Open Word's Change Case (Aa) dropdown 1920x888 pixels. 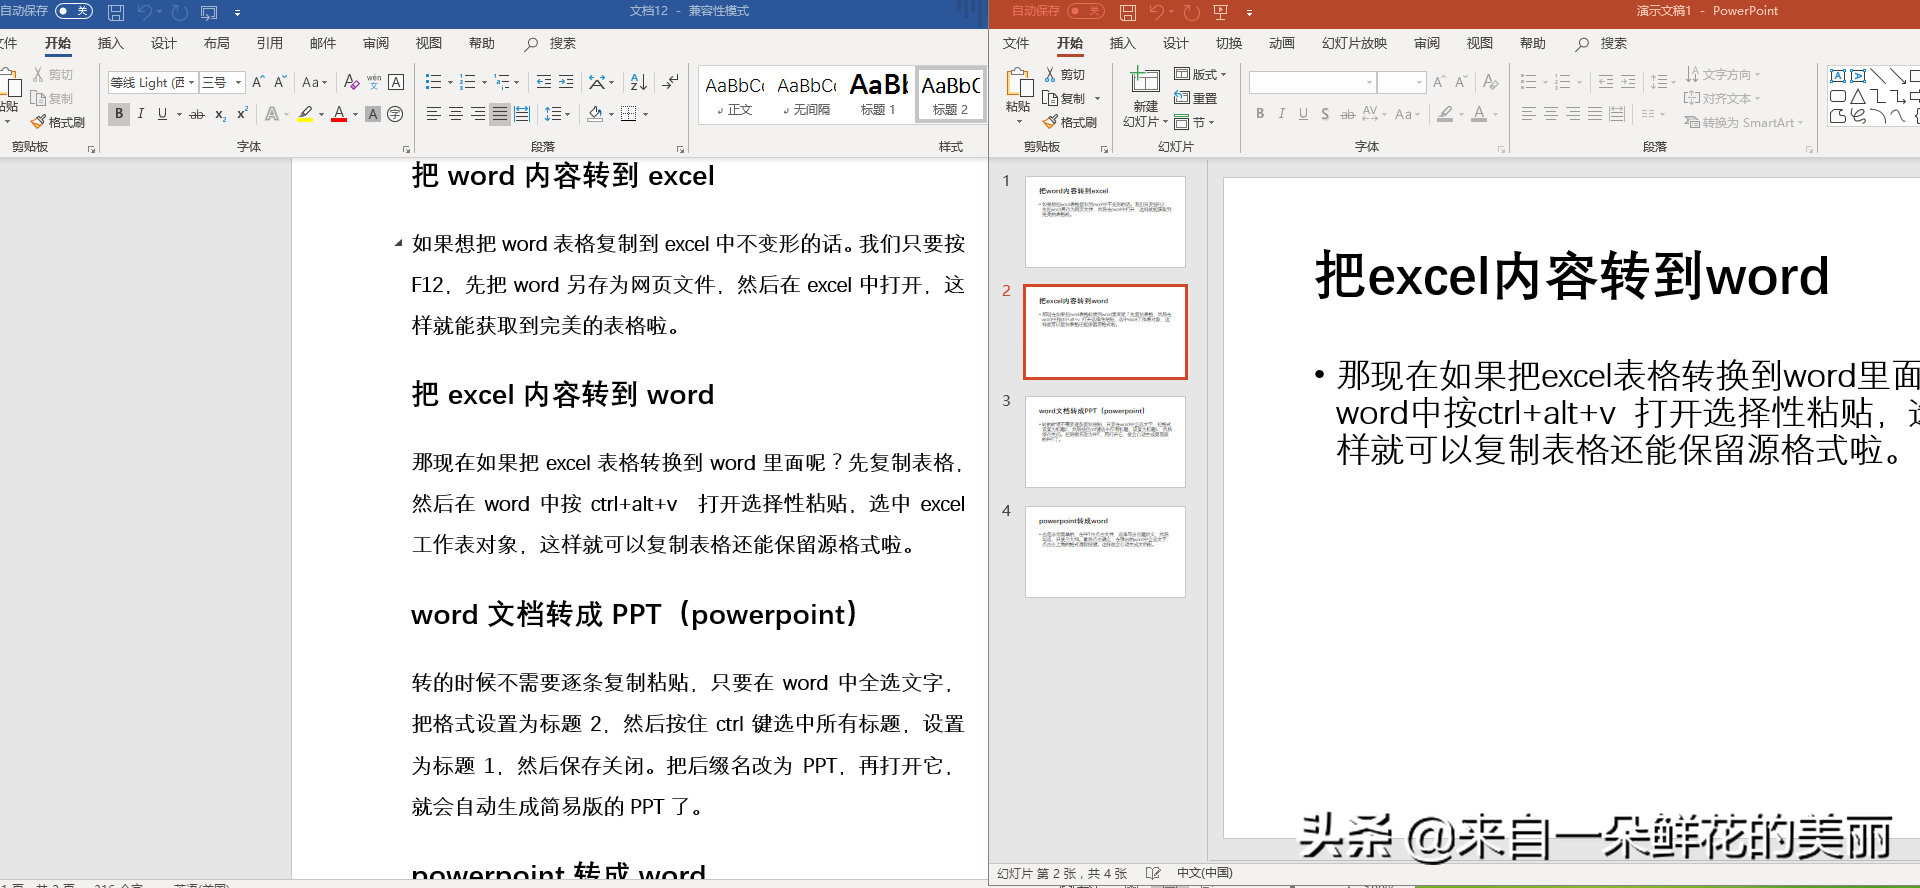(x=314, y=82)
